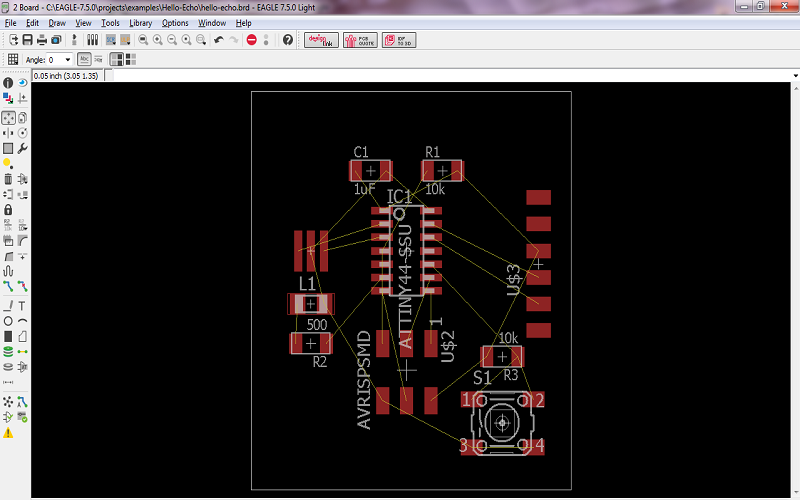Select the Route tool
Screen dimensions: 800x500
8,286
